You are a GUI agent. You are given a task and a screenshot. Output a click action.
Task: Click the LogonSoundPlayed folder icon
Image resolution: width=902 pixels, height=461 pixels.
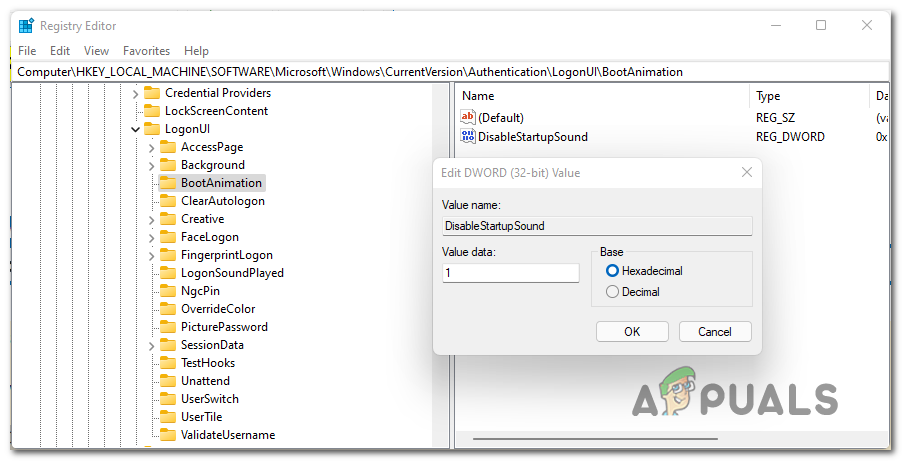point(168,273)
